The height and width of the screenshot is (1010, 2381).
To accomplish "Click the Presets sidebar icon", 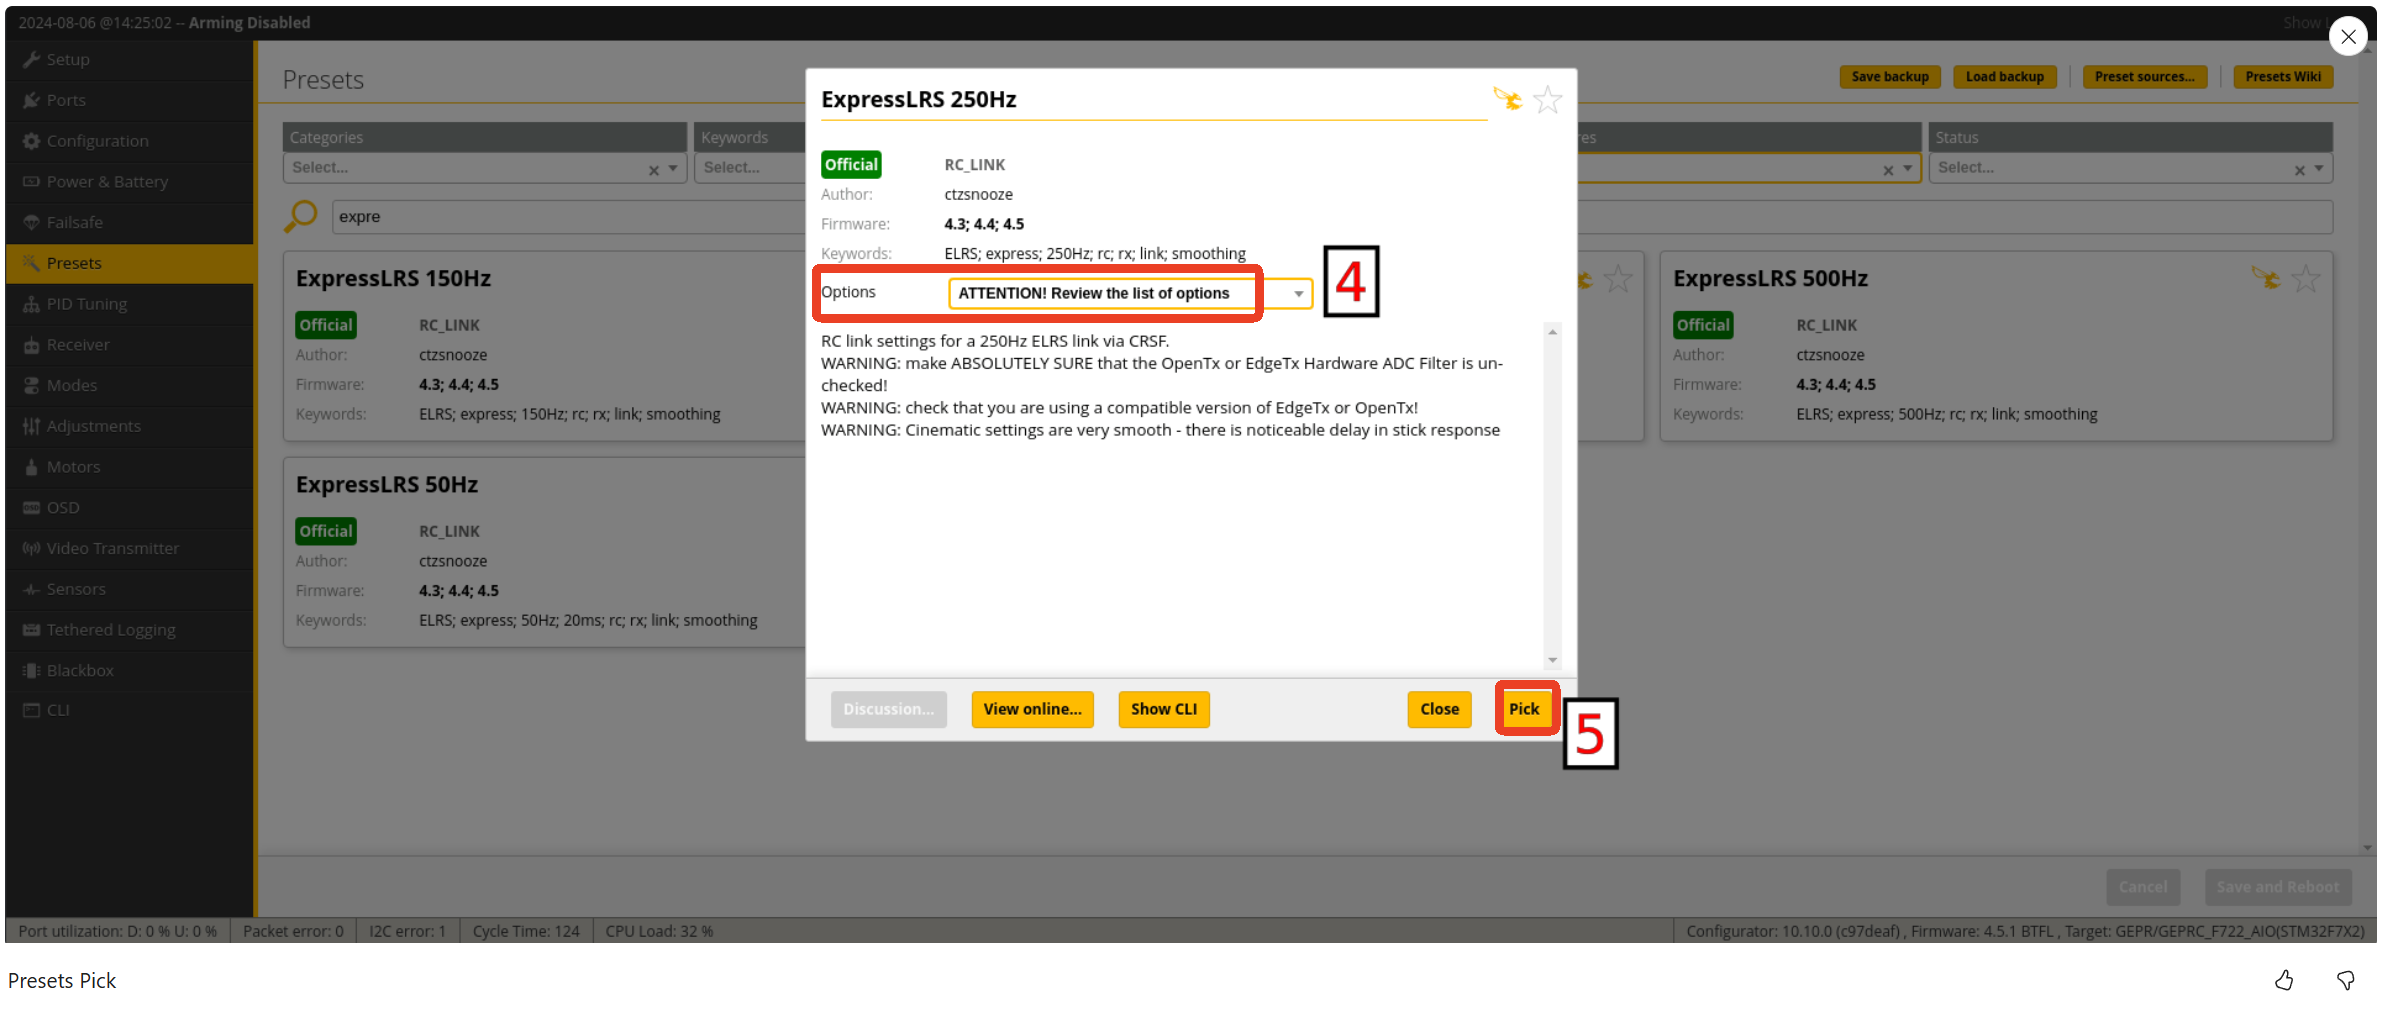I will 31,263.
